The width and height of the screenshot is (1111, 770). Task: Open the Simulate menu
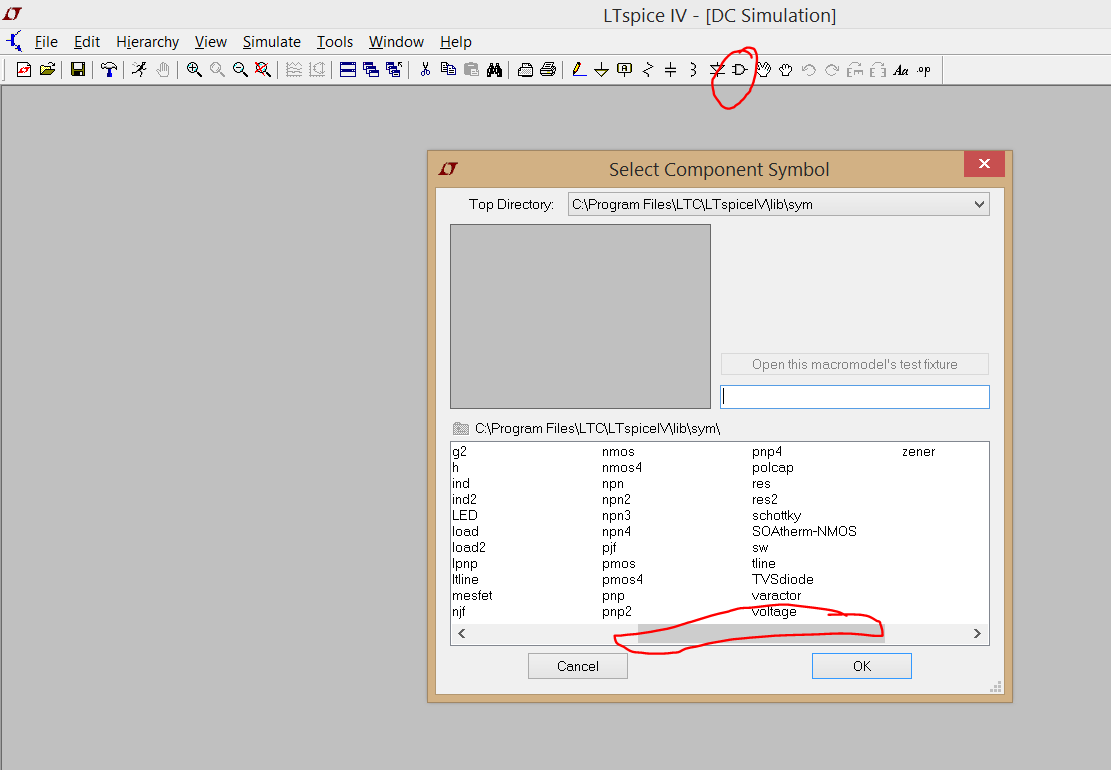(x=271, y=42)
